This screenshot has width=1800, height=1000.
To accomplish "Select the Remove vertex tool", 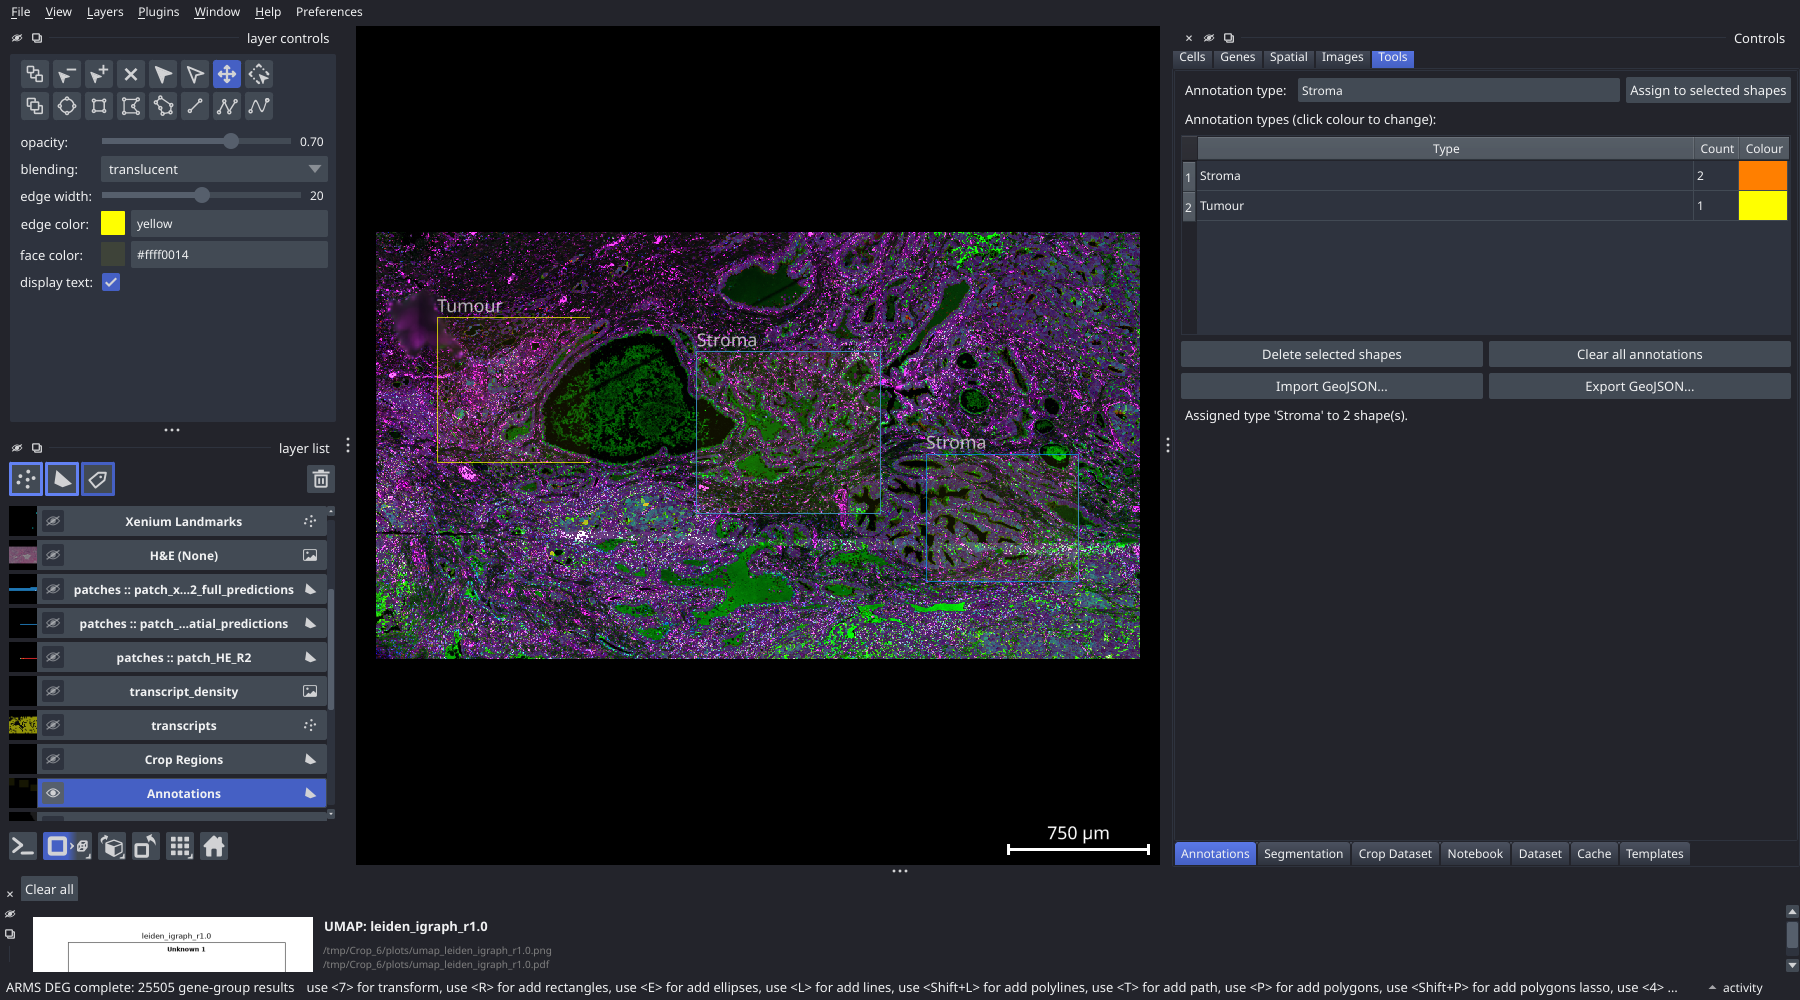I will [x=67, y=74].
